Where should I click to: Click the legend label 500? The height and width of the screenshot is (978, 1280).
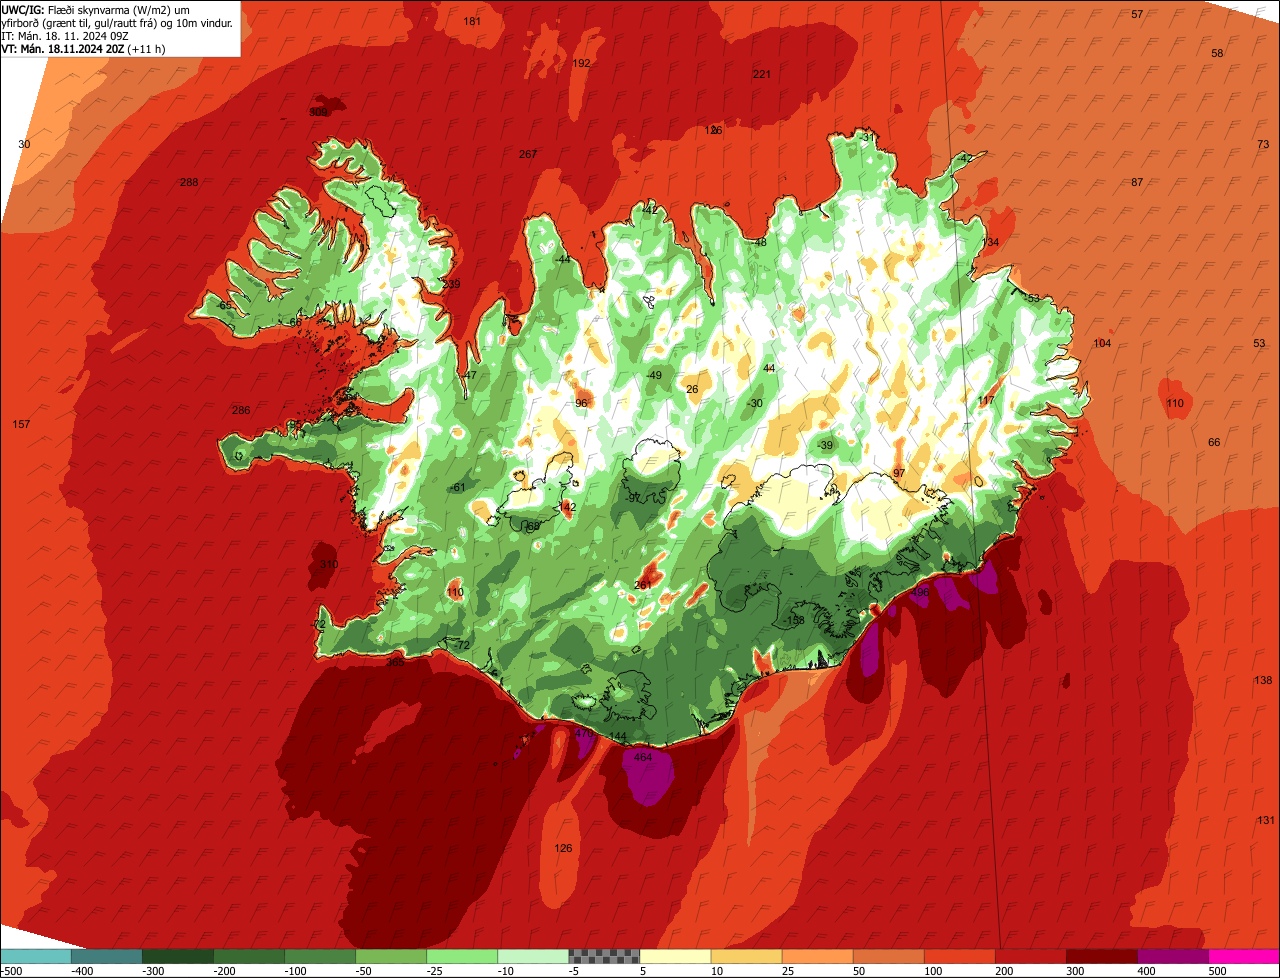coord(1219,970)
